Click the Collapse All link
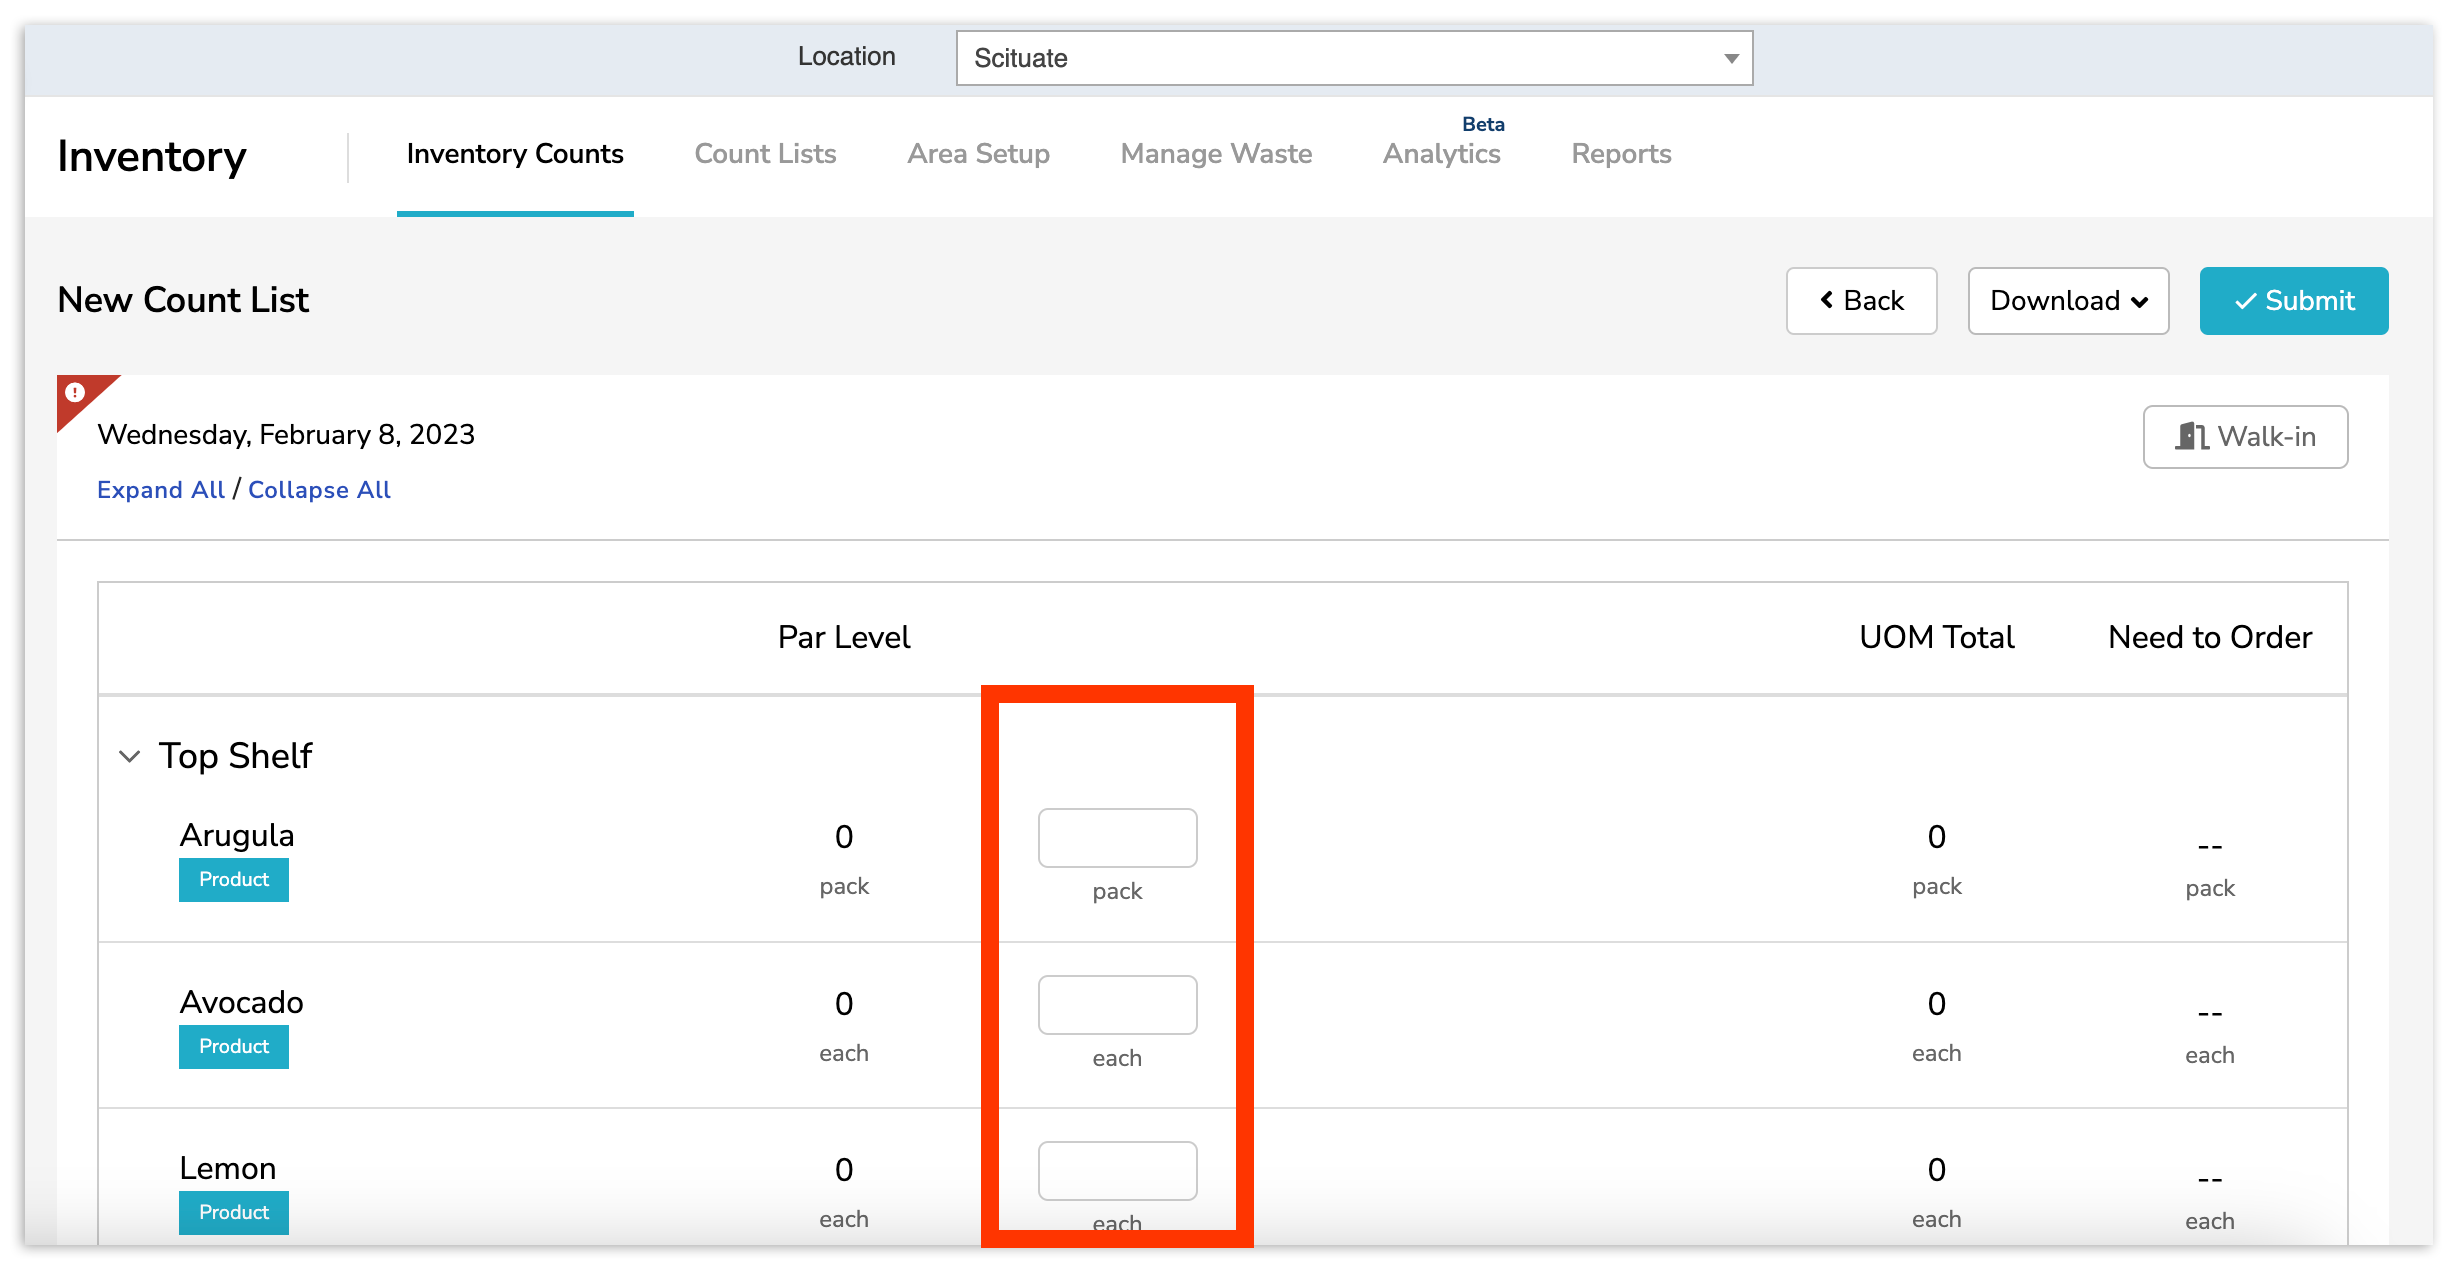Image resolution: width=2458 pixels, height=1270 pixels. pyautogui.click(x=319, y=489)
